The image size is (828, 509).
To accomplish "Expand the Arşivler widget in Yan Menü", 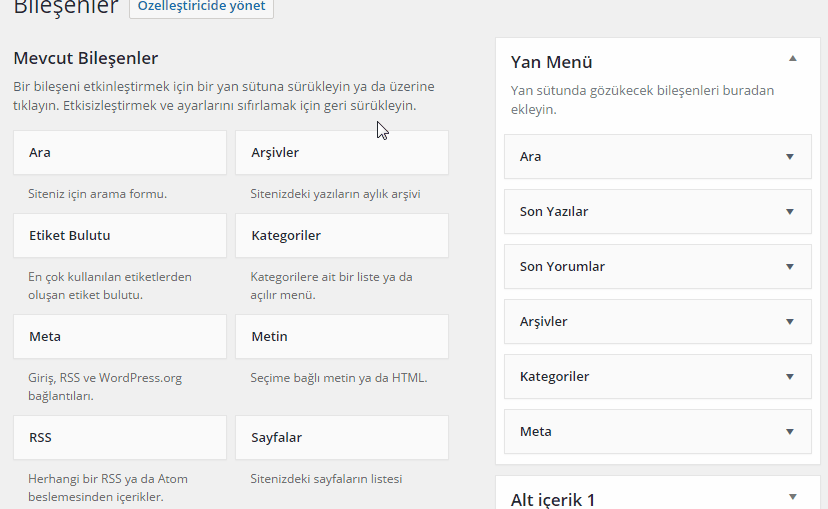I will pyautogui.click(x=790, y=322).
